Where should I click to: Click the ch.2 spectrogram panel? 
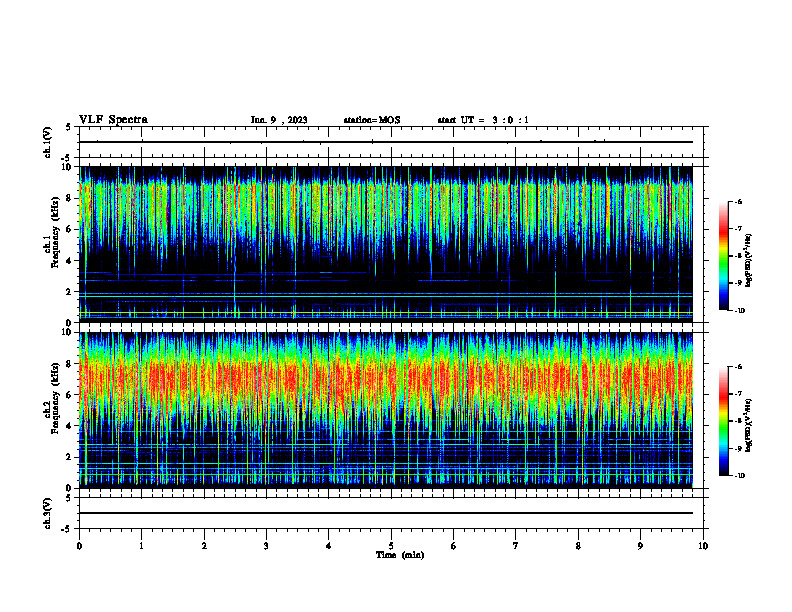(x=385, y=410)
